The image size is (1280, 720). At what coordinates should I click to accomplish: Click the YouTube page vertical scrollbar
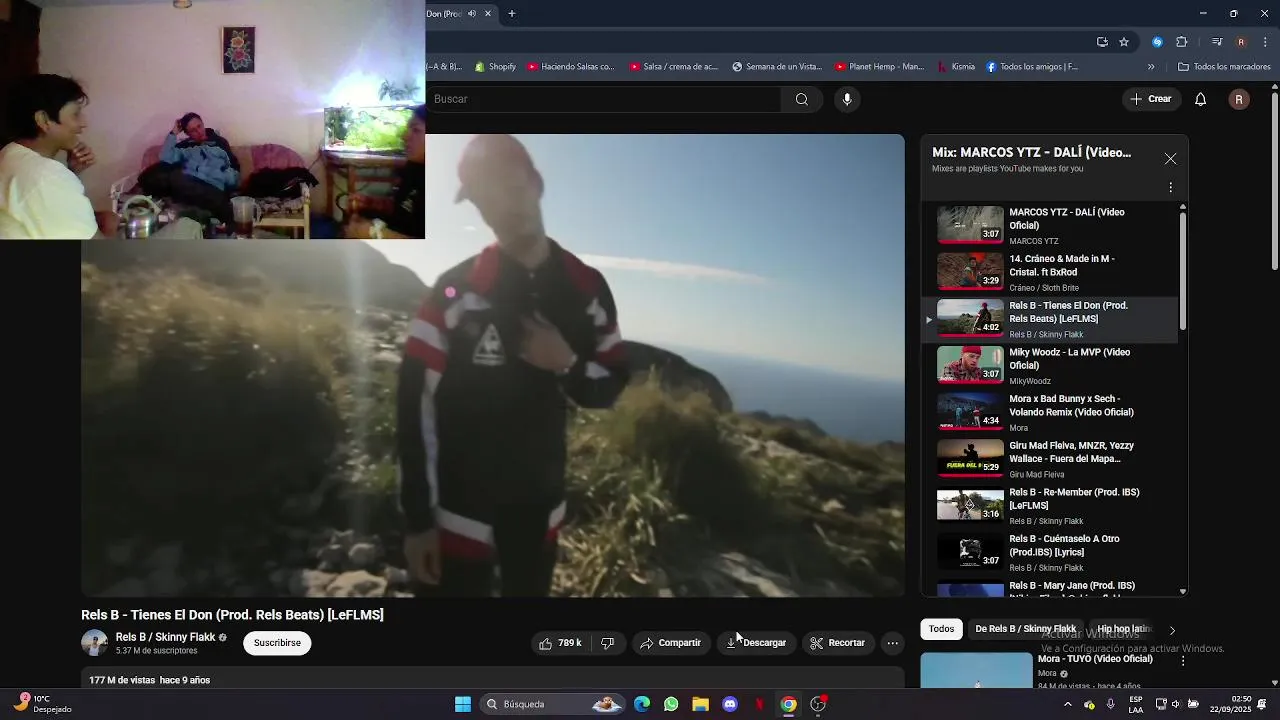click(x=1275, y=180)
